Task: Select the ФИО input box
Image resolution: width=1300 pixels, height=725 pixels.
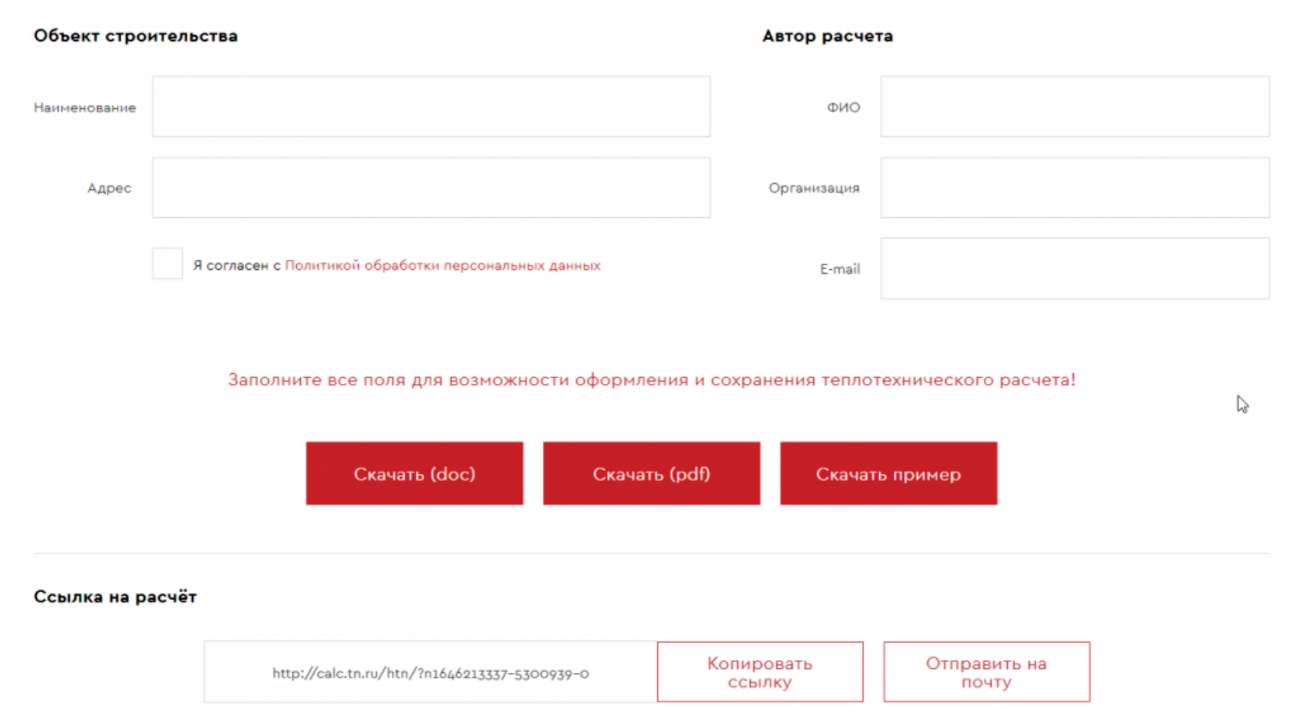Action: (1075, 106)
